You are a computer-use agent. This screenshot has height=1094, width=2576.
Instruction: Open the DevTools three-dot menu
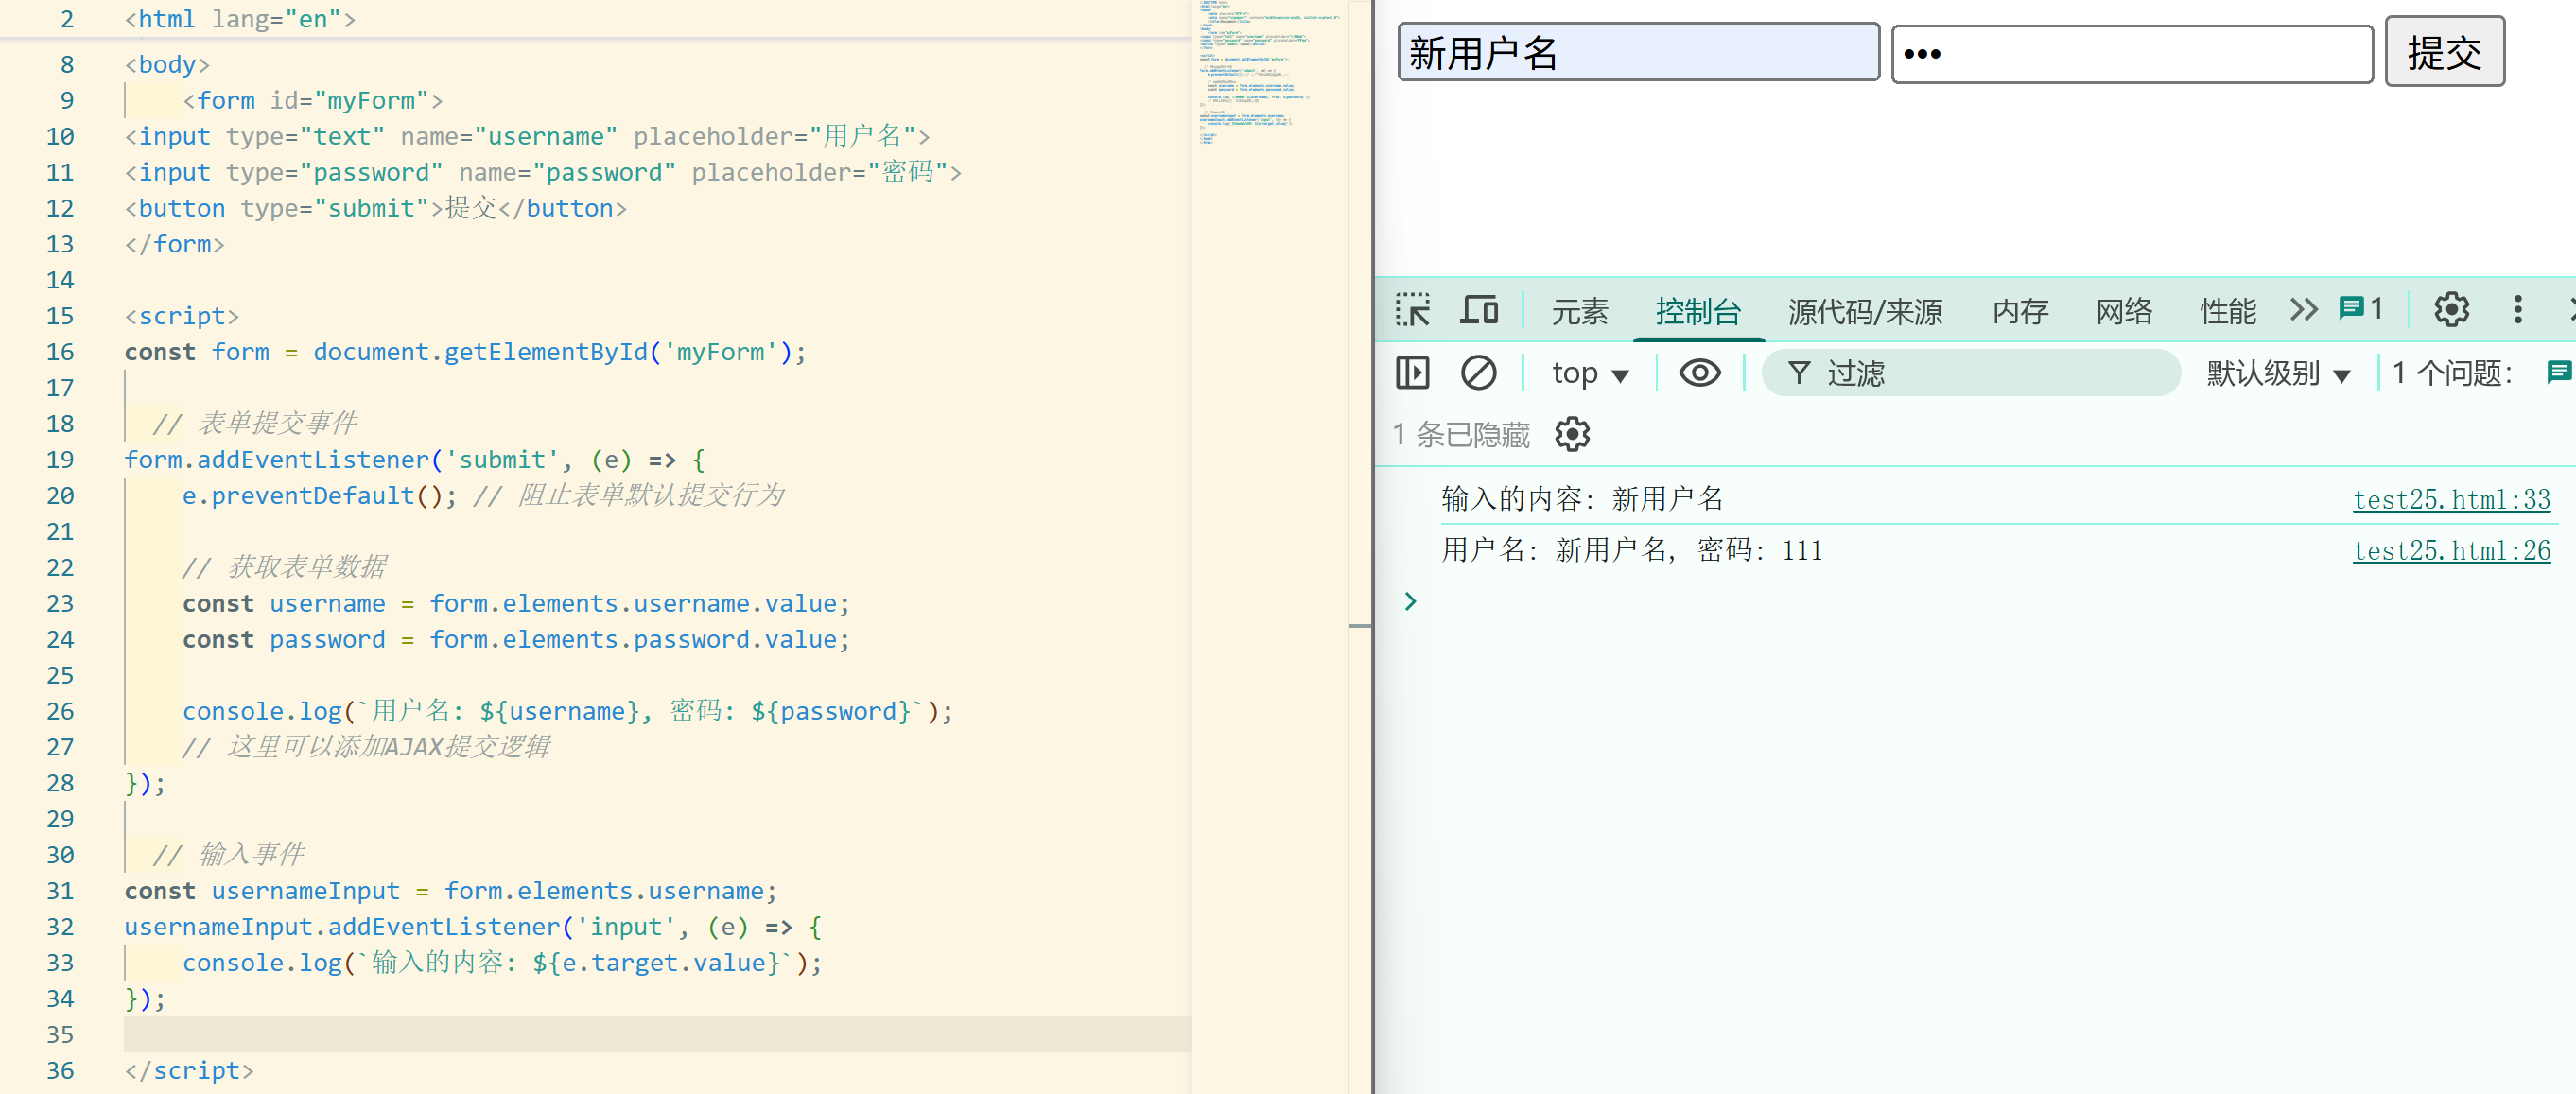[2518, 310]
